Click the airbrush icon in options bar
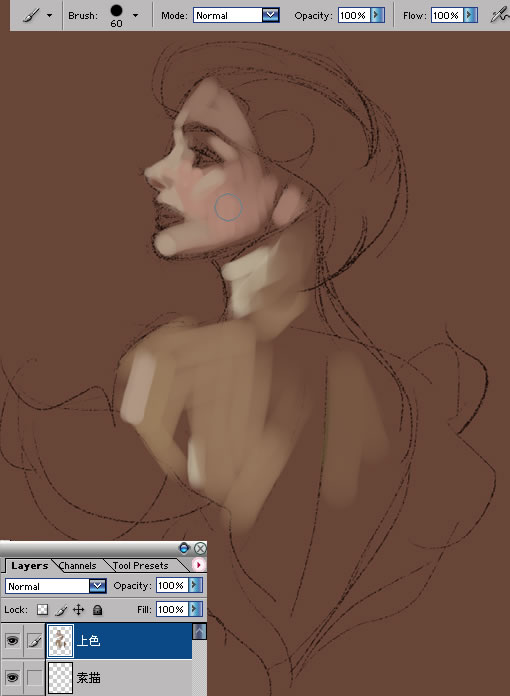 500,16
